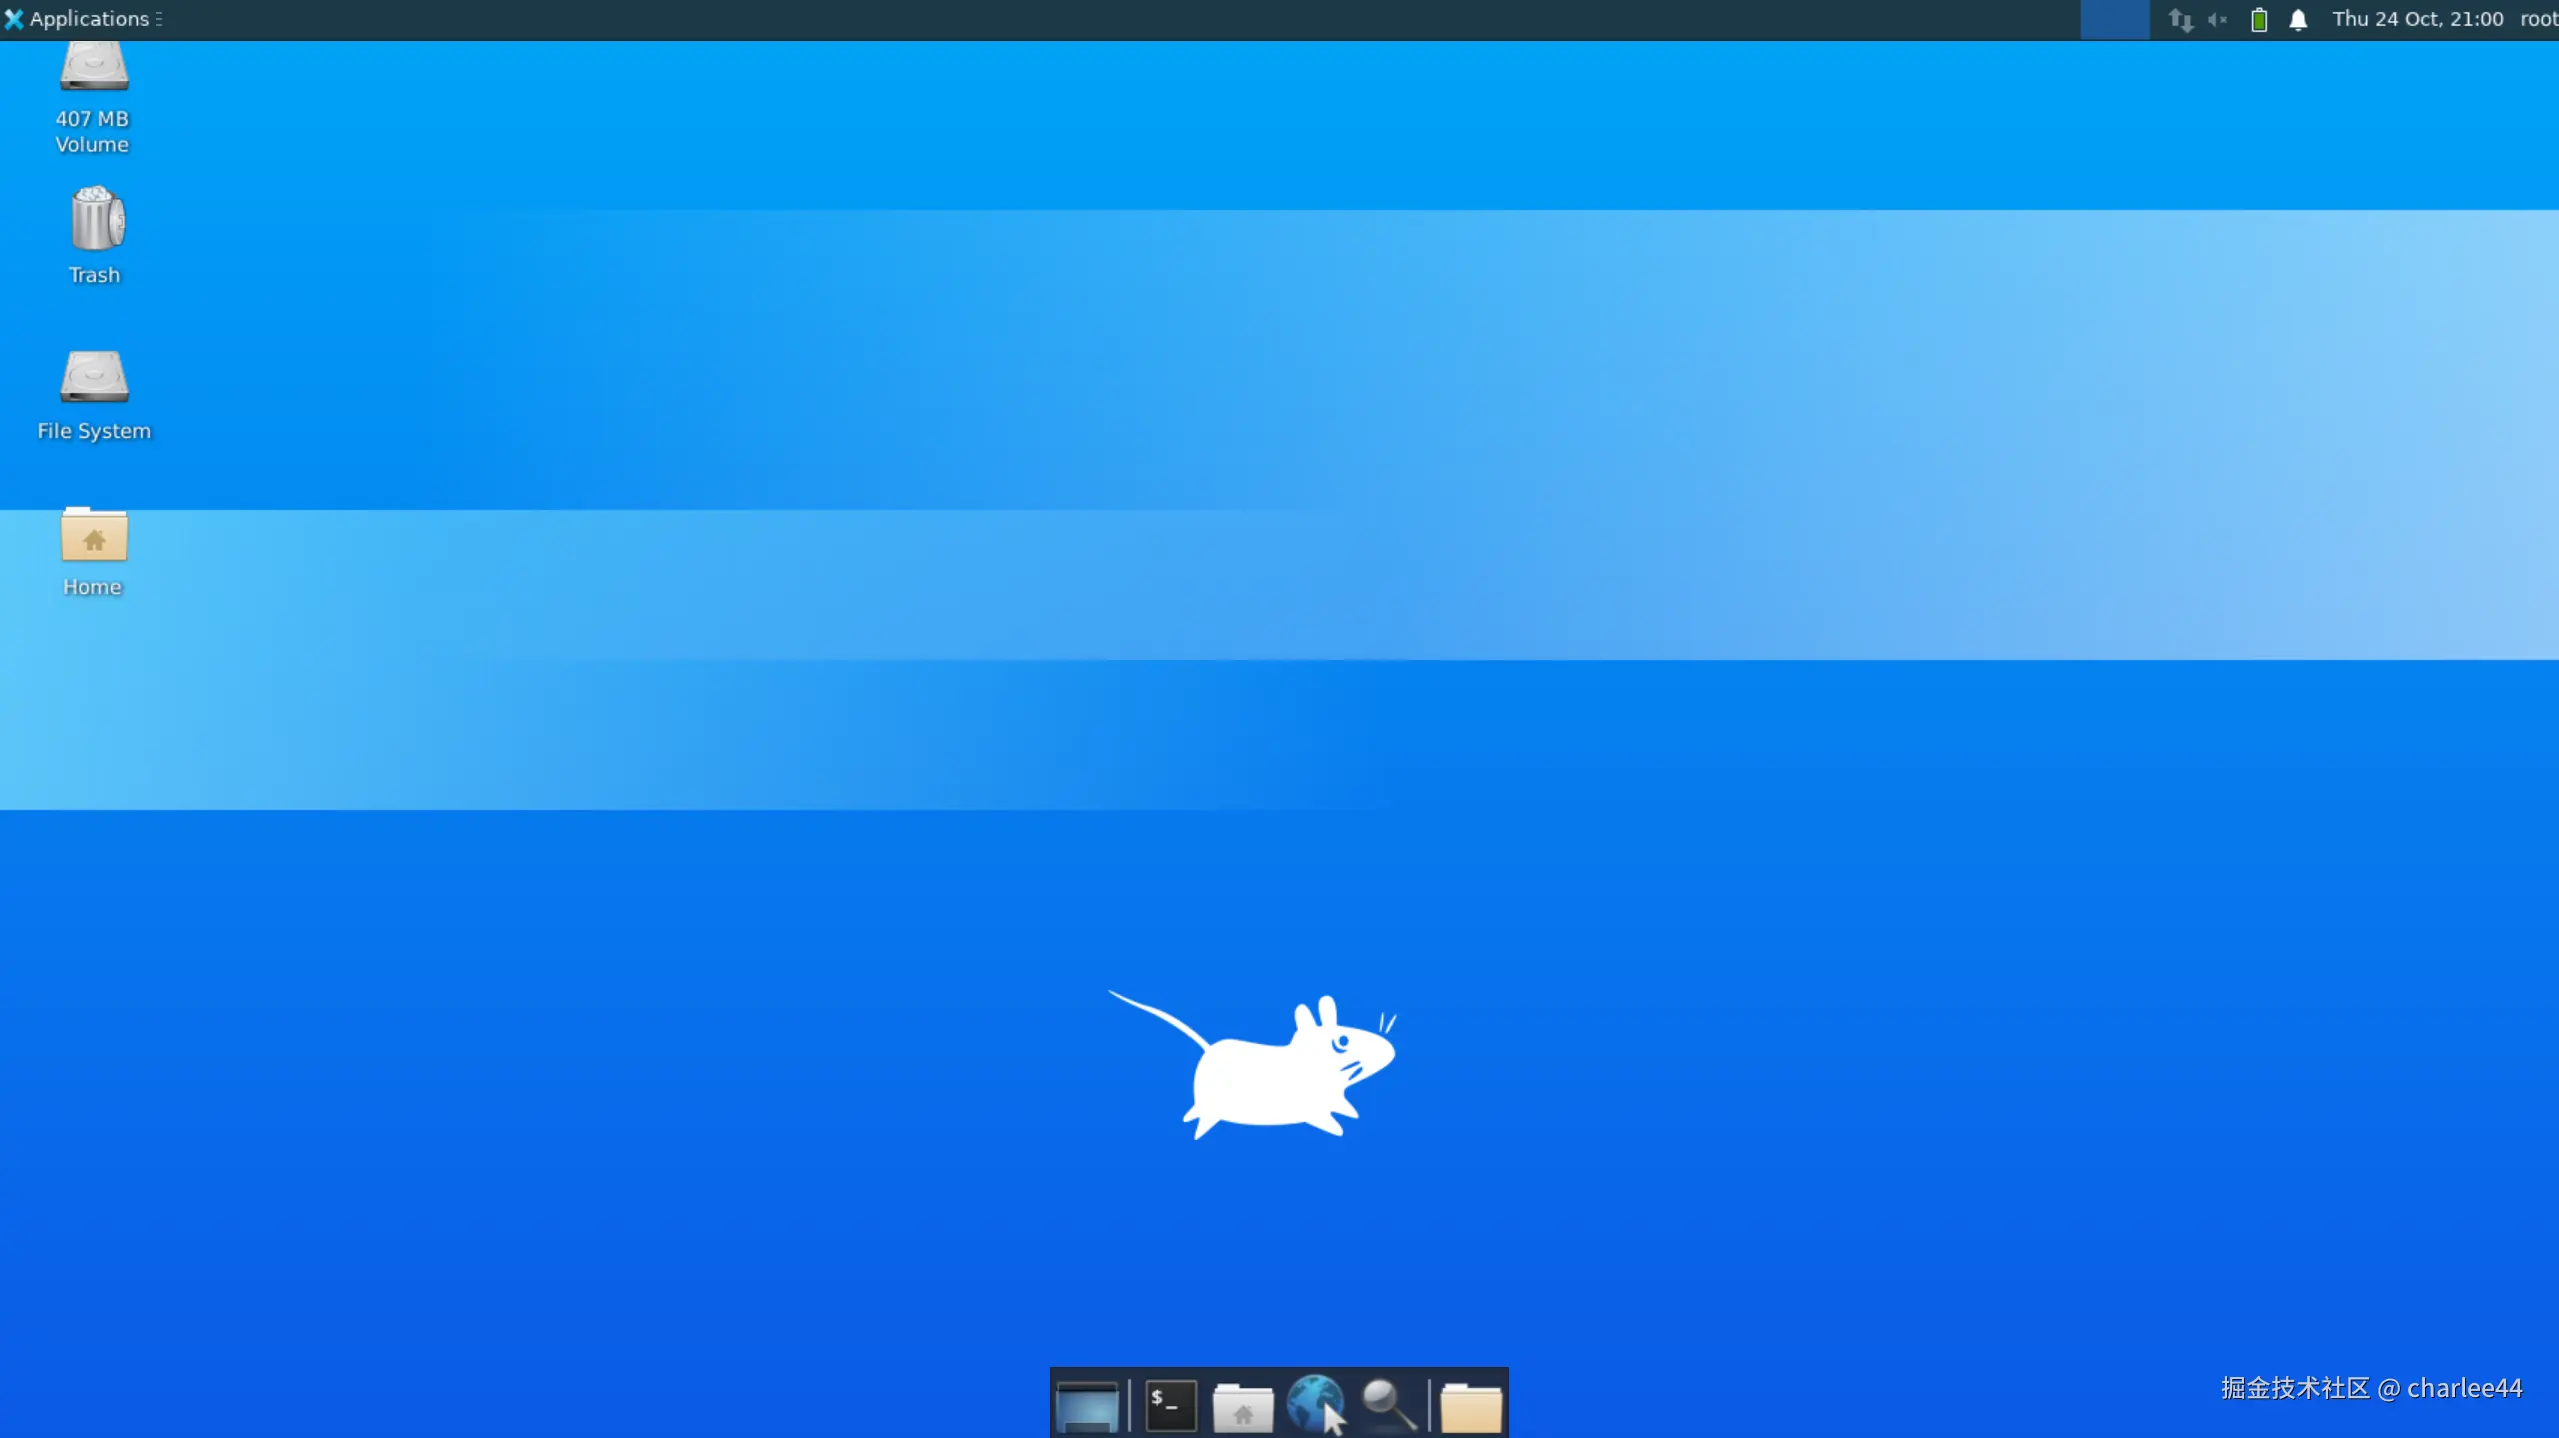Open the beige folder in dock
The width and height of the screenshot is (2559, 1438).
pyautogui.click(x=1470, y=1406)
